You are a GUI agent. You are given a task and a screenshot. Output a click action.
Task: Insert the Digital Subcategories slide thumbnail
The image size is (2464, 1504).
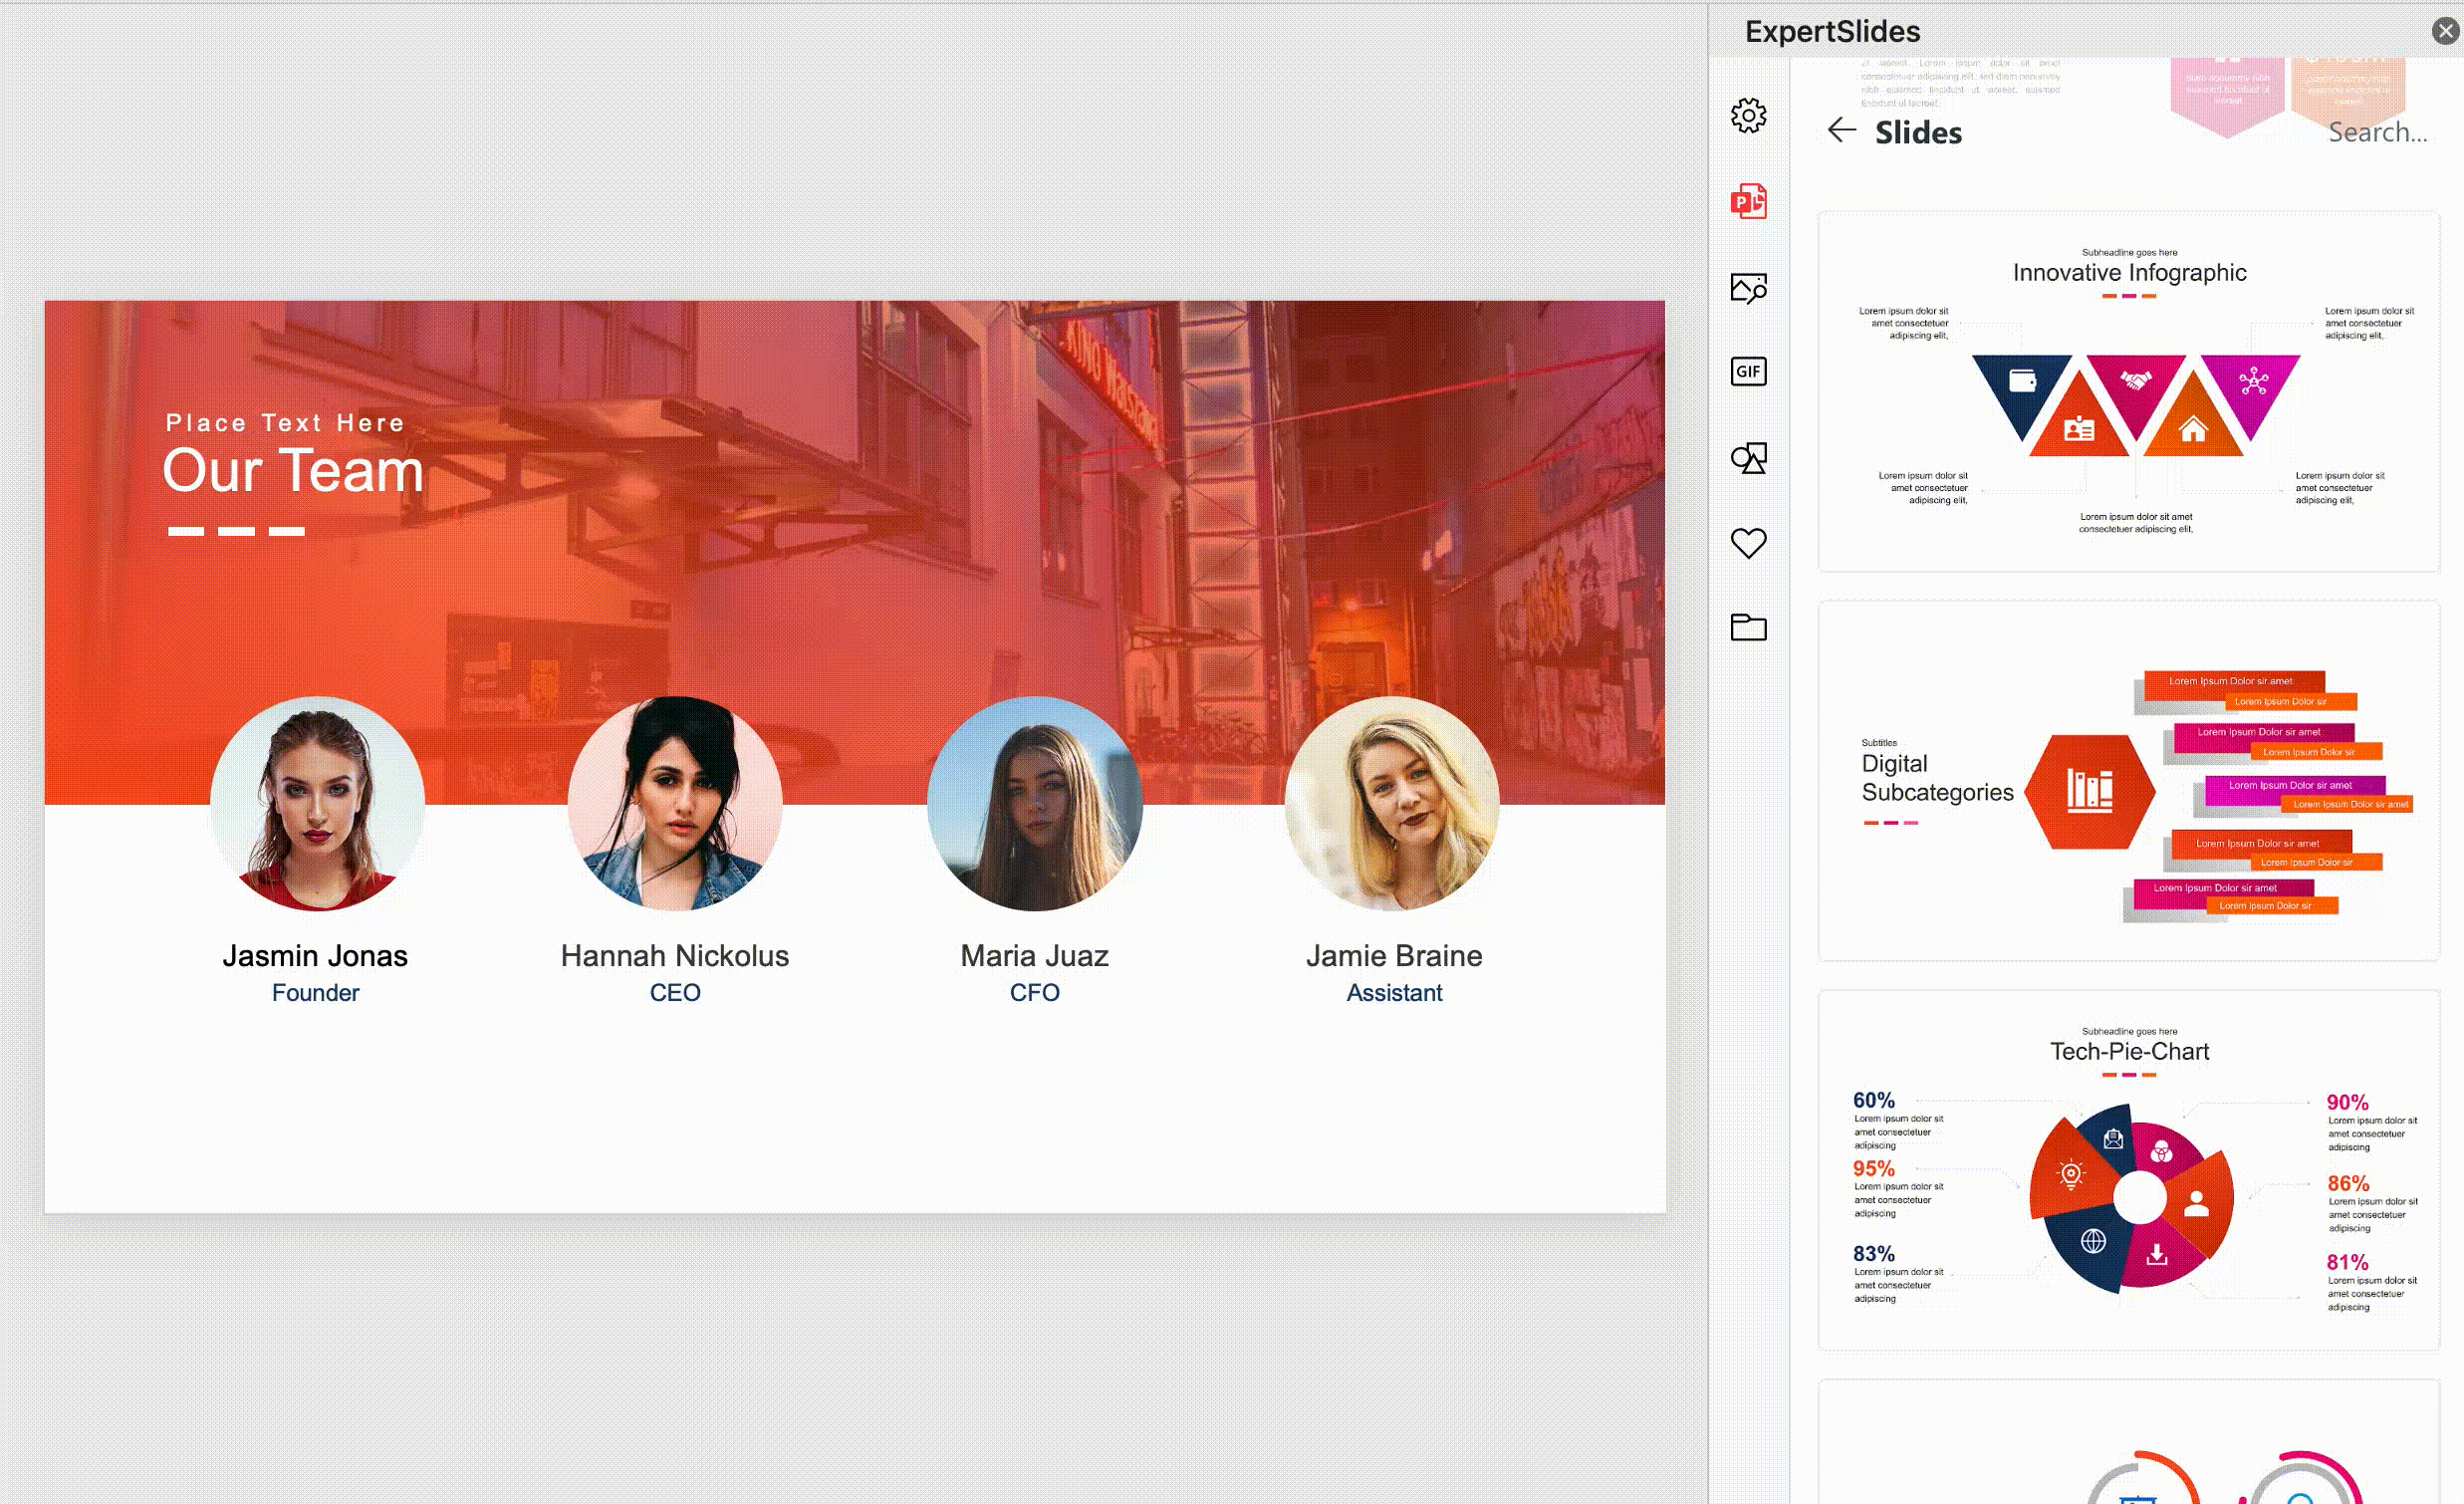2128,780
